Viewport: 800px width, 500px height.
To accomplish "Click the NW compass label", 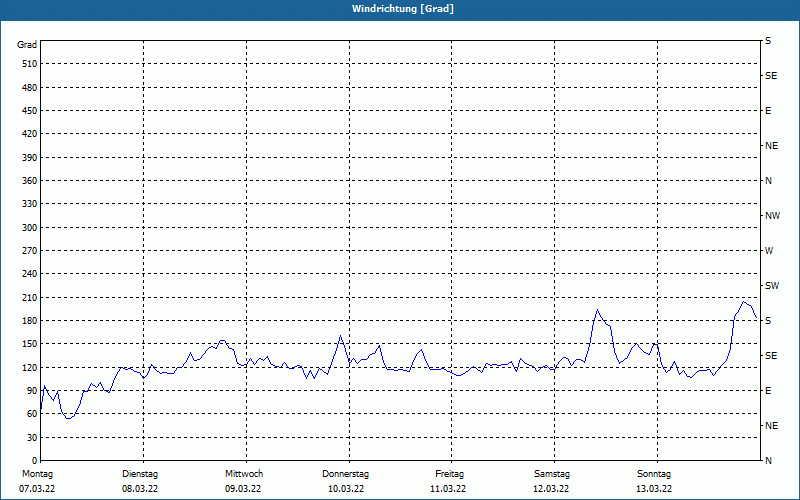I will click(x=772, y=216).
